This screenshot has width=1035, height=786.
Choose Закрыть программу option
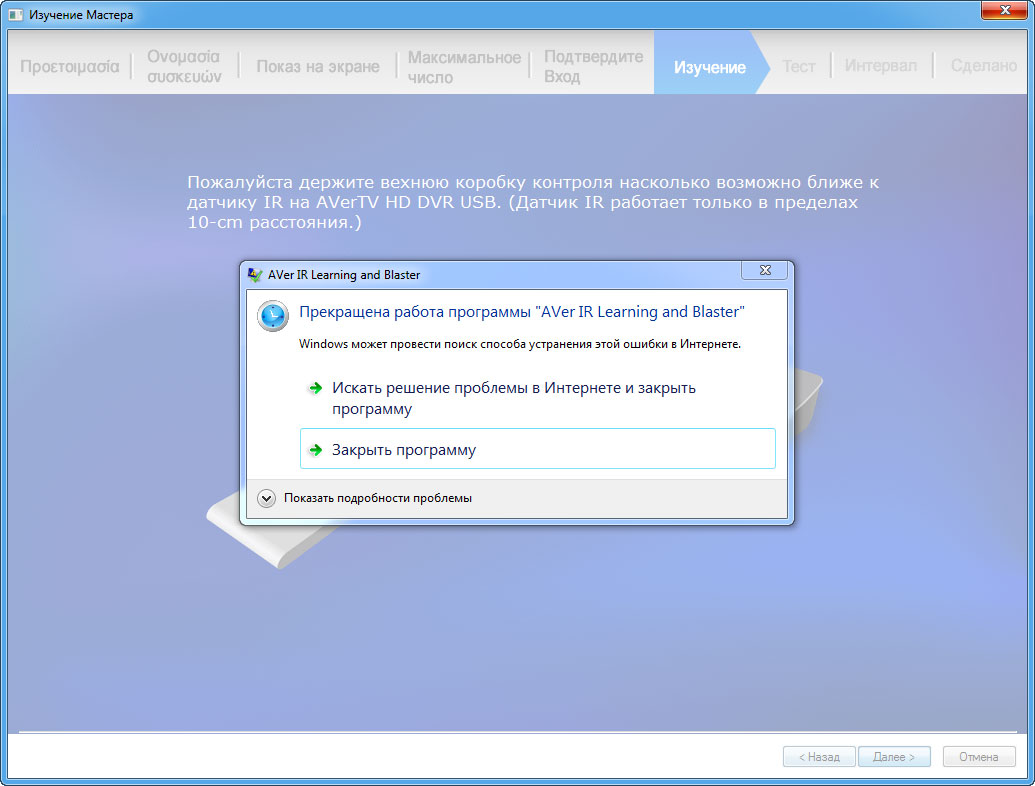(537, 449)
